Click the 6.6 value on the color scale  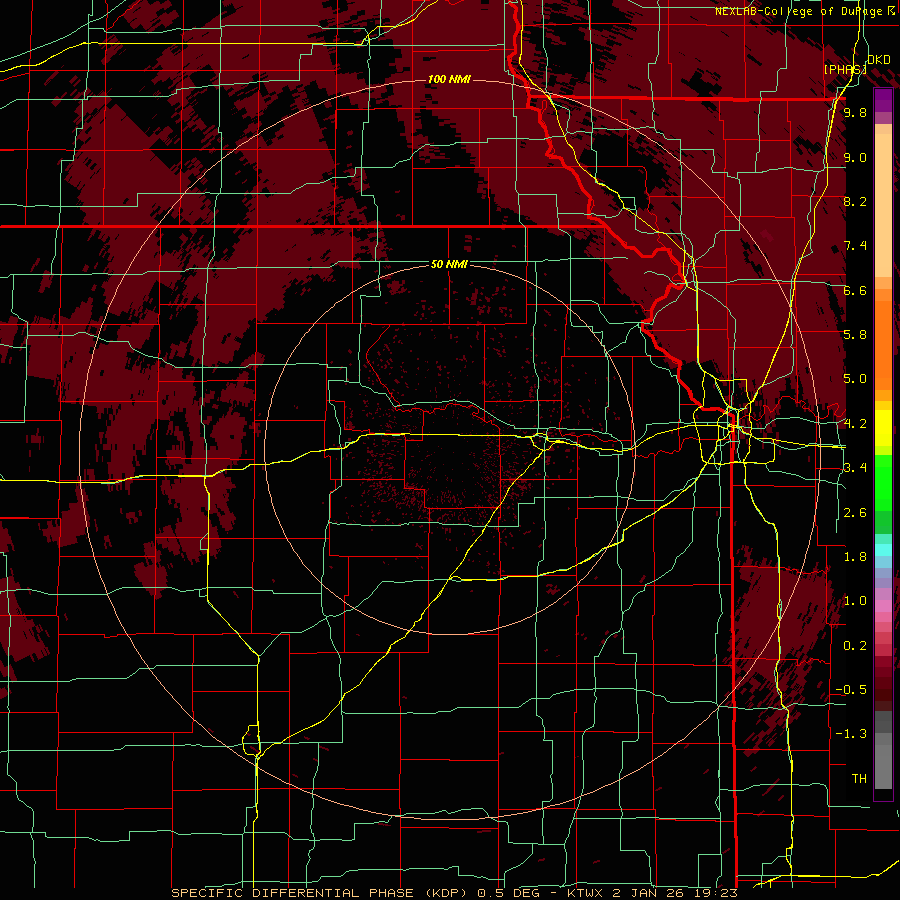pos(855,290)
